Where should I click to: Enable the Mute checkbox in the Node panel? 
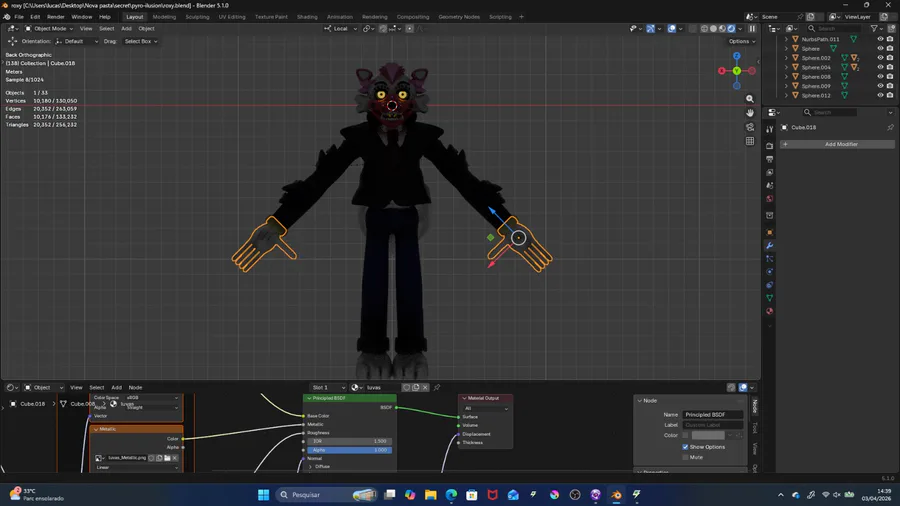(x=686, y=457)
